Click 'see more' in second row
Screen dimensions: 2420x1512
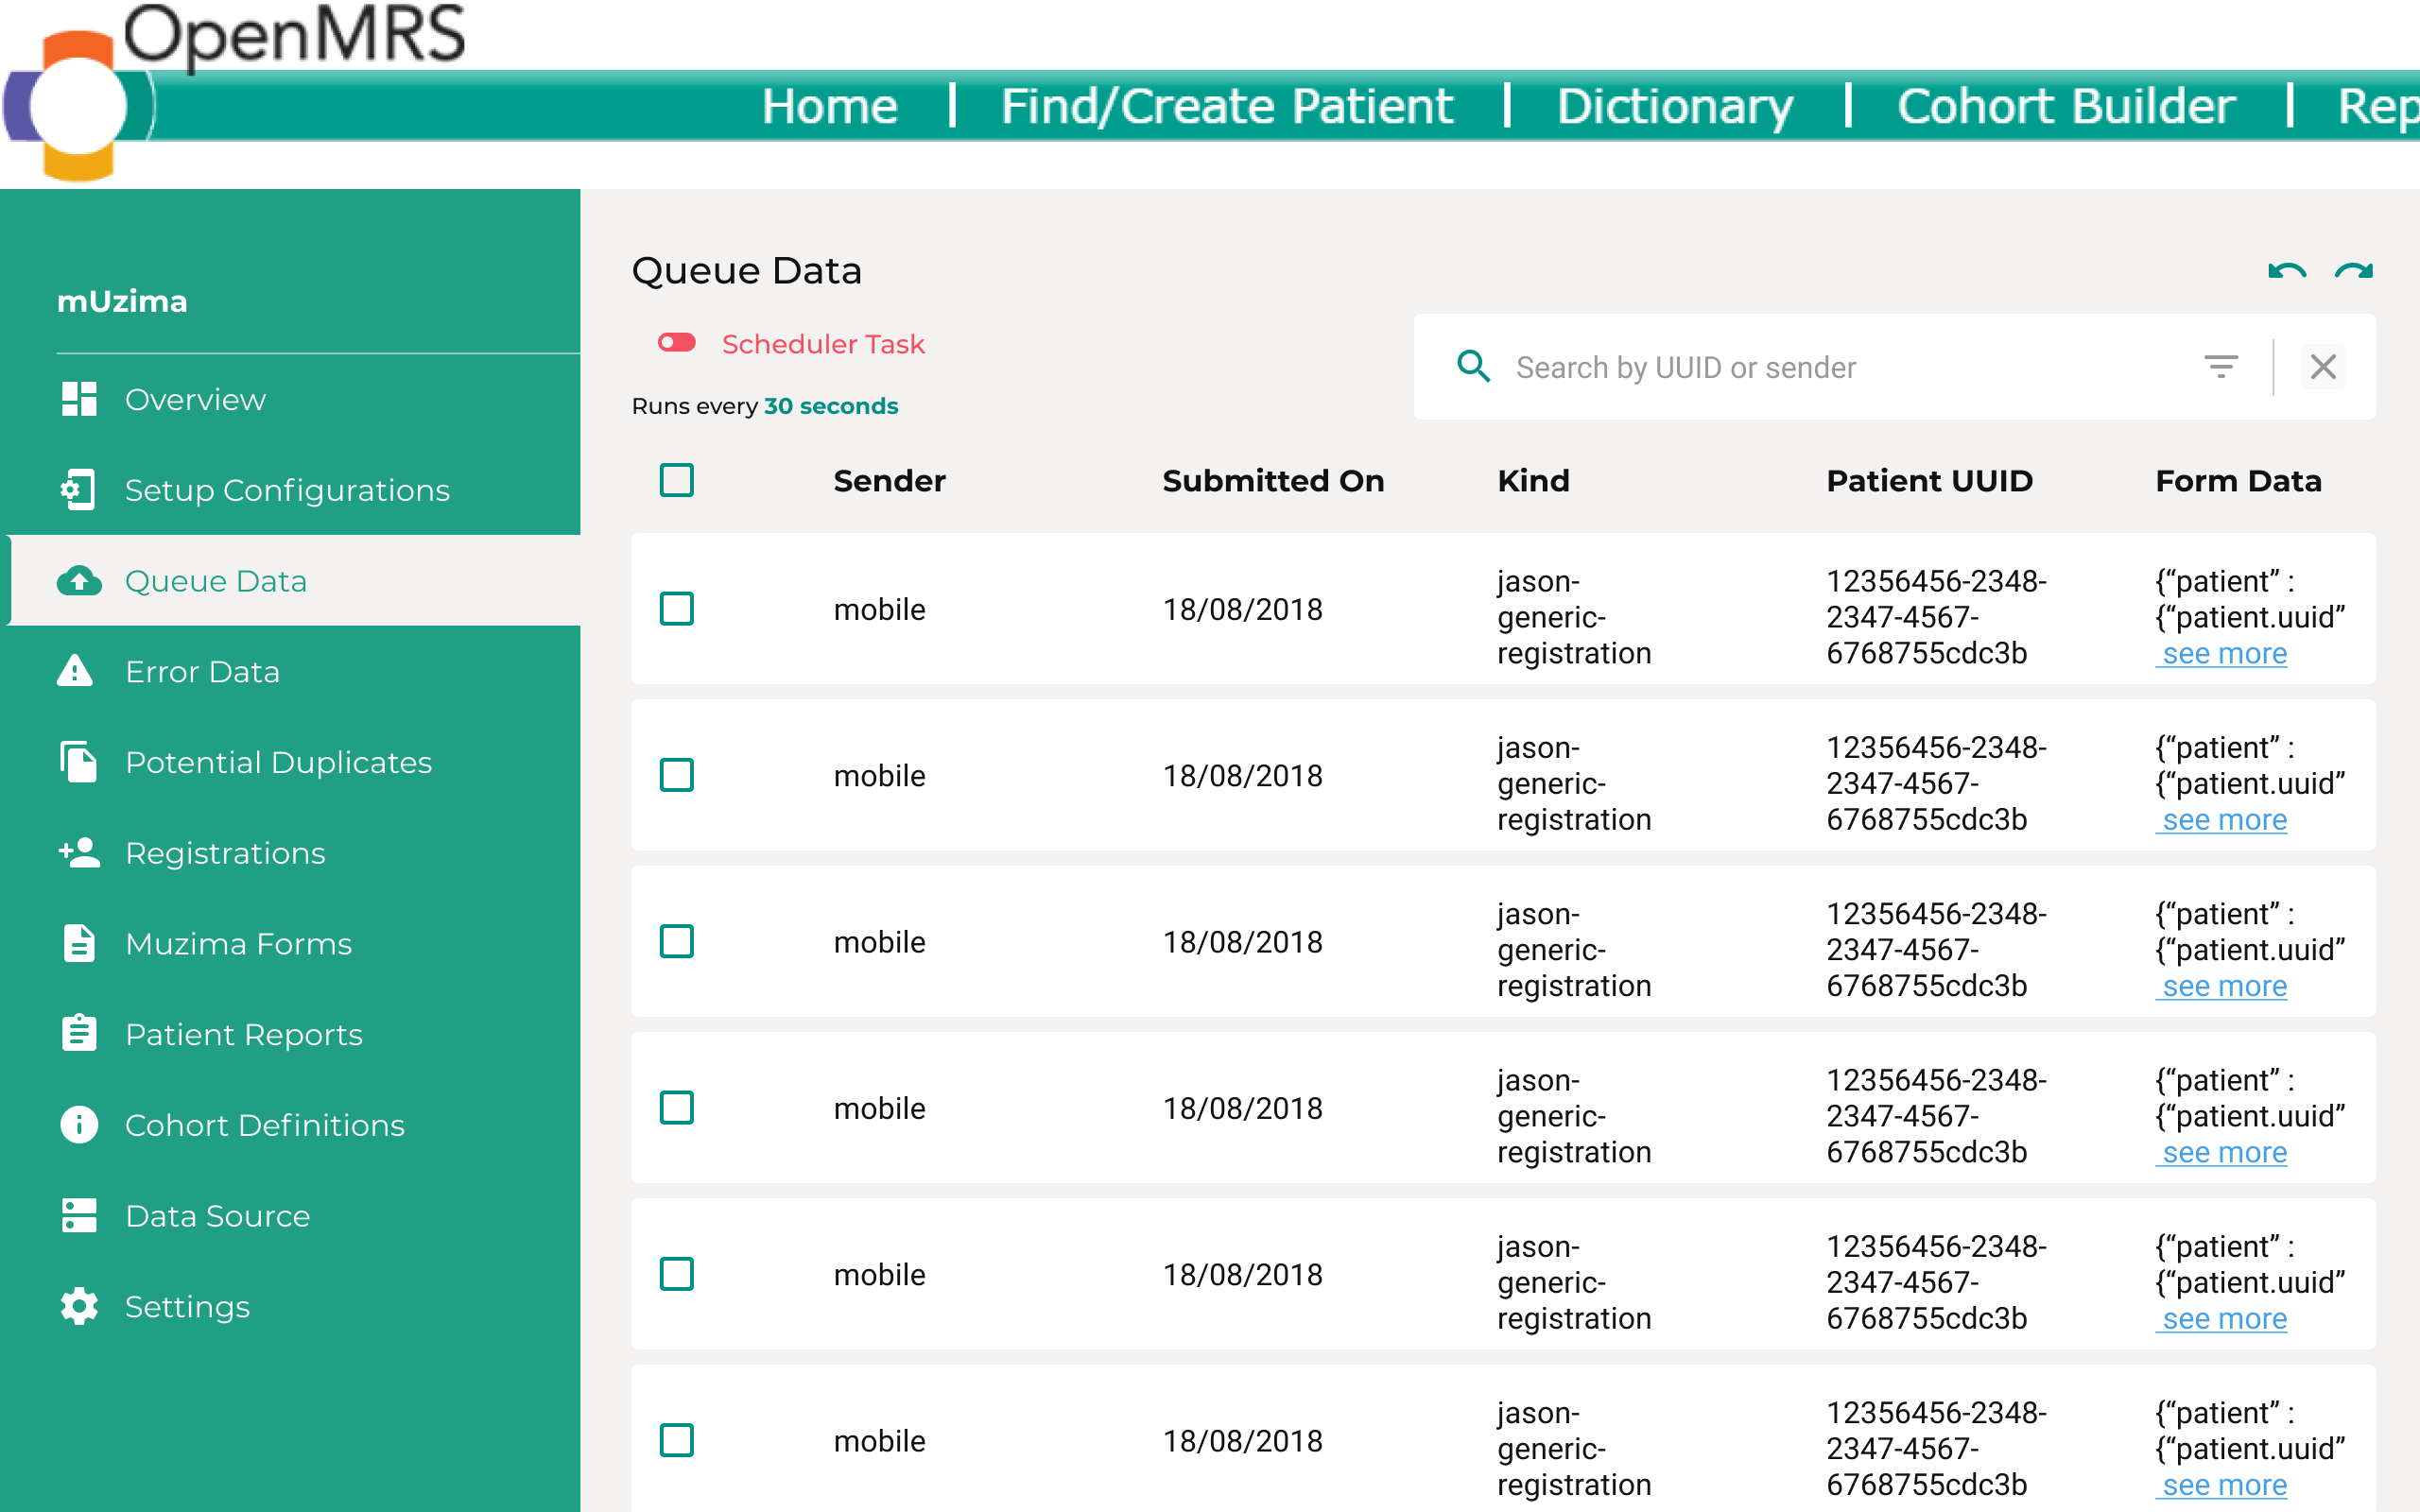[x=2222, y=819]
